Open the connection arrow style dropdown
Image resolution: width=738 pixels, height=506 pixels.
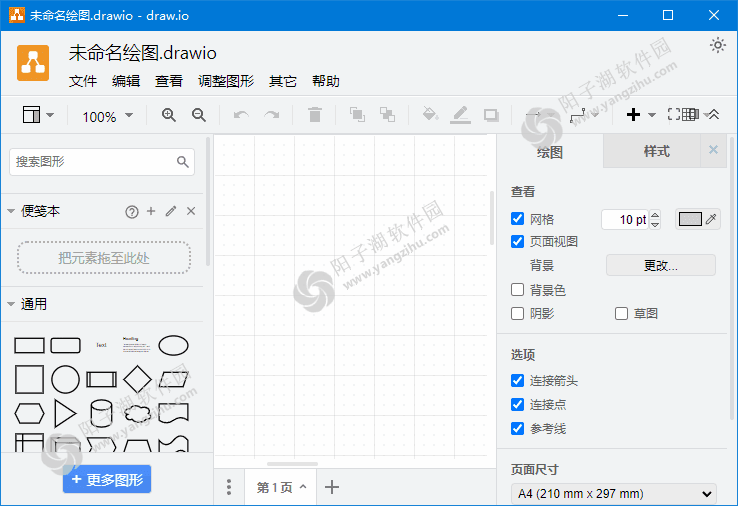[540, 115]
